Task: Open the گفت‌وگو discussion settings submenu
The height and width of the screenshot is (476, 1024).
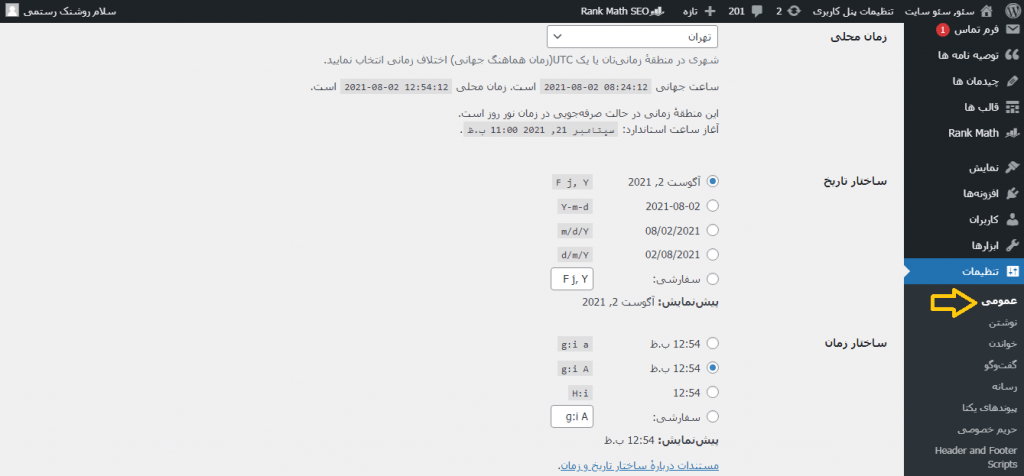Action: [x=1001, y=365]
